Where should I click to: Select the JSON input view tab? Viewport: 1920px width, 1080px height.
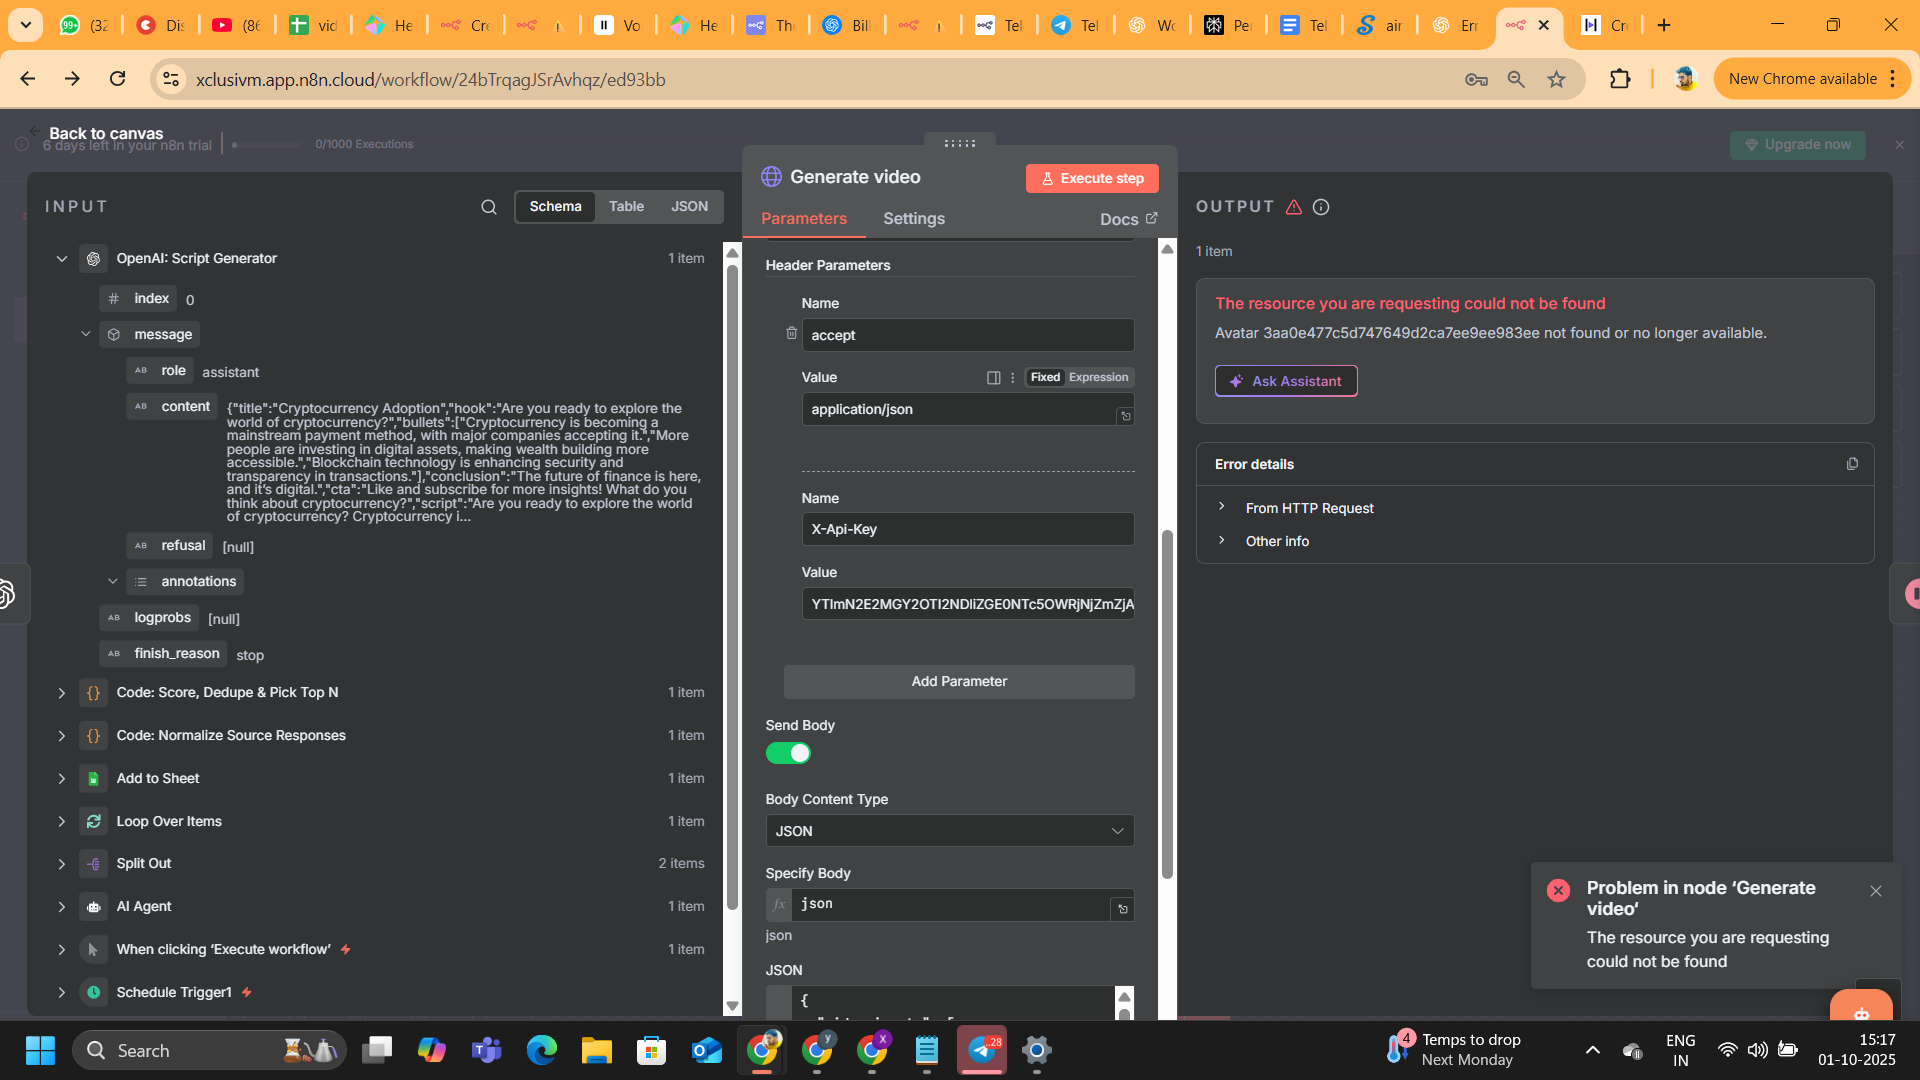[x=689, y=207]
